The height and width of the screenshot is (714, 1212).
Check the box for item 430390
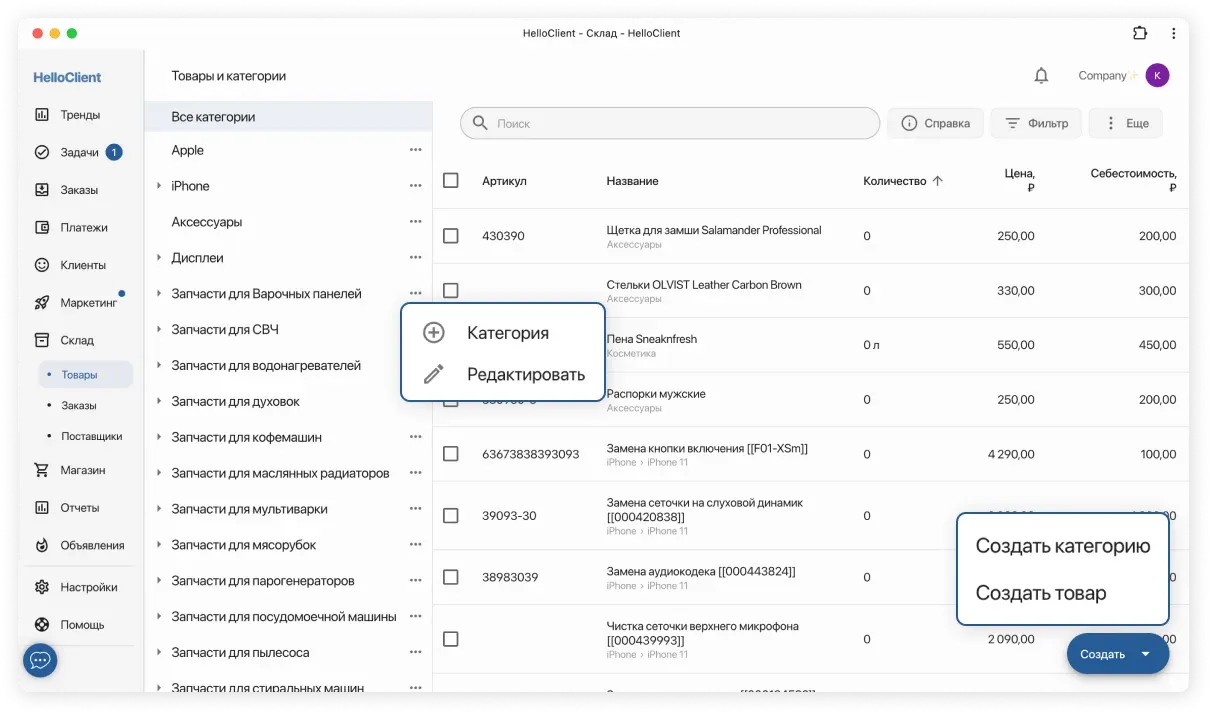coord(451,236)
